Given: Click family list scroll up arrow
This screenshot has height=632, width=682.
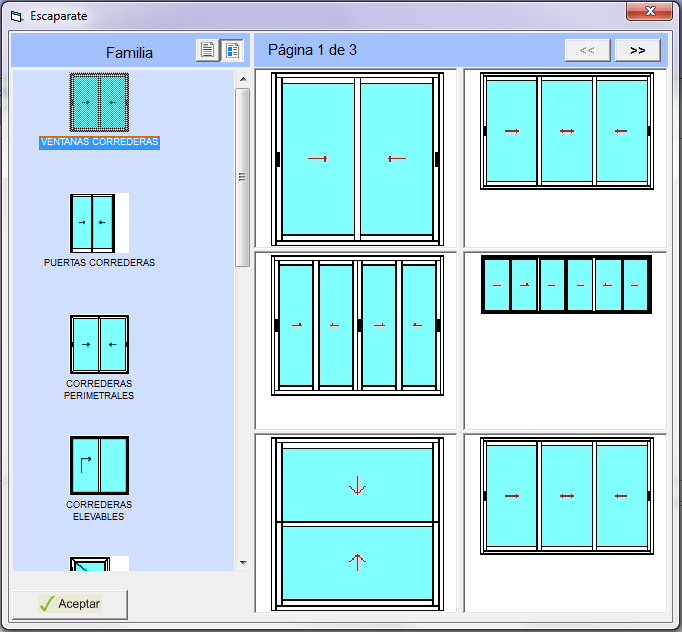Looking at the screenshot, I should point(242,77).
